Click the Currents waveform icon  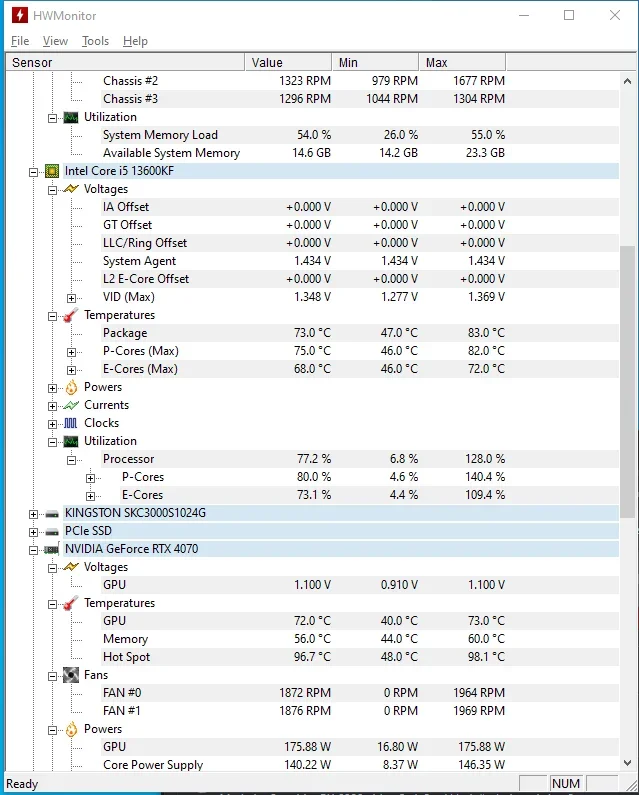click(71, 405)
